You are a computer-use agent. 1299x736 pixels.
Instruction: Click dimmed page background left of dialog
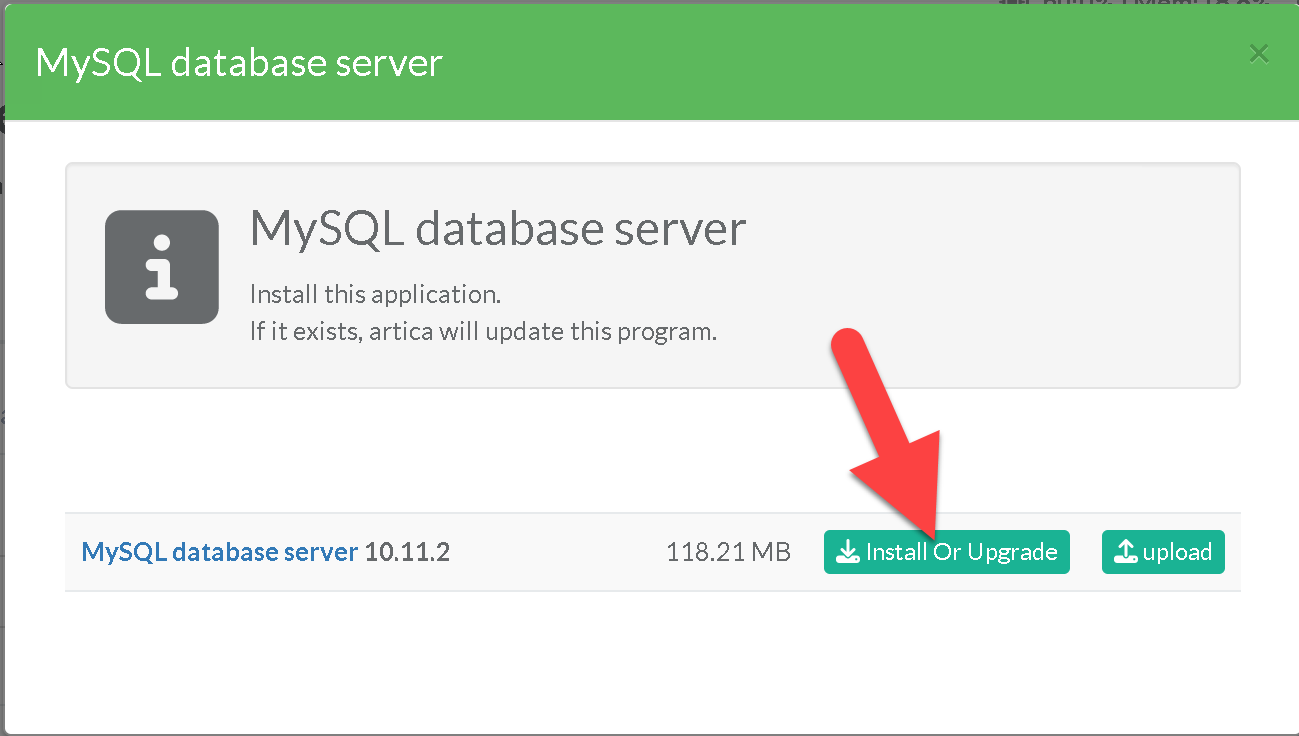(x=2, y=400)
